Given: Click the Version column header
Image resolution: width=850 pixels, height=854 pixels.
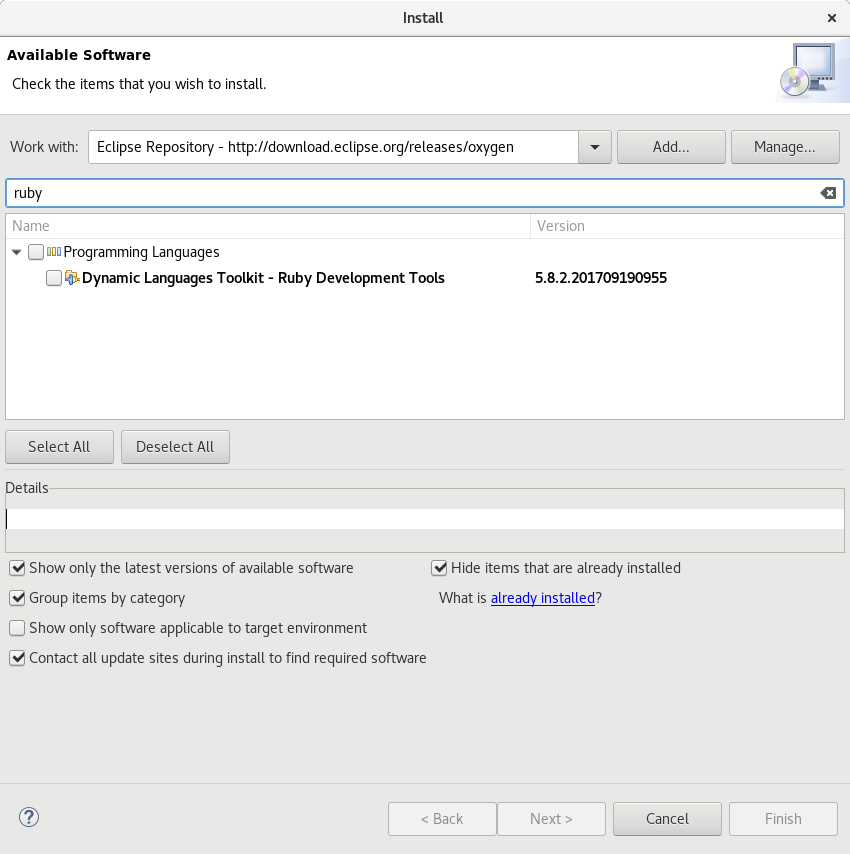Looking at the screenshot, I should point(686,226).
